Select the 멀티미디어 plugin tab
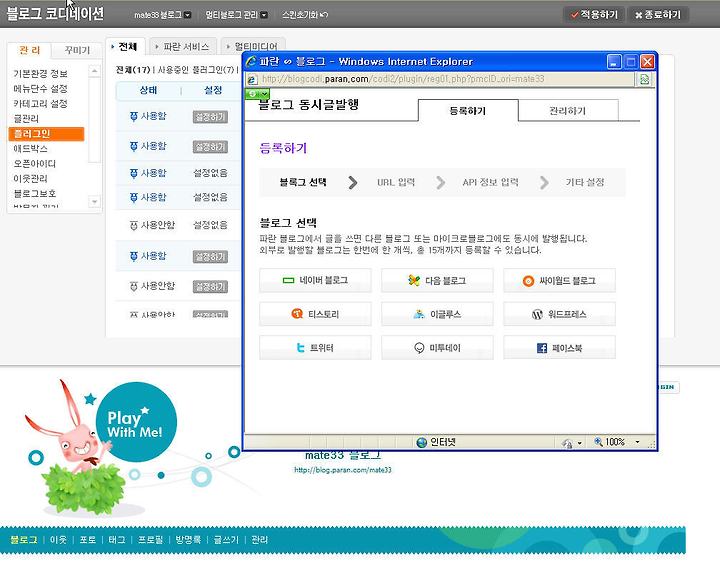This screenshot has width=720, height=568. pyautogui.click(x=253, y=47)
